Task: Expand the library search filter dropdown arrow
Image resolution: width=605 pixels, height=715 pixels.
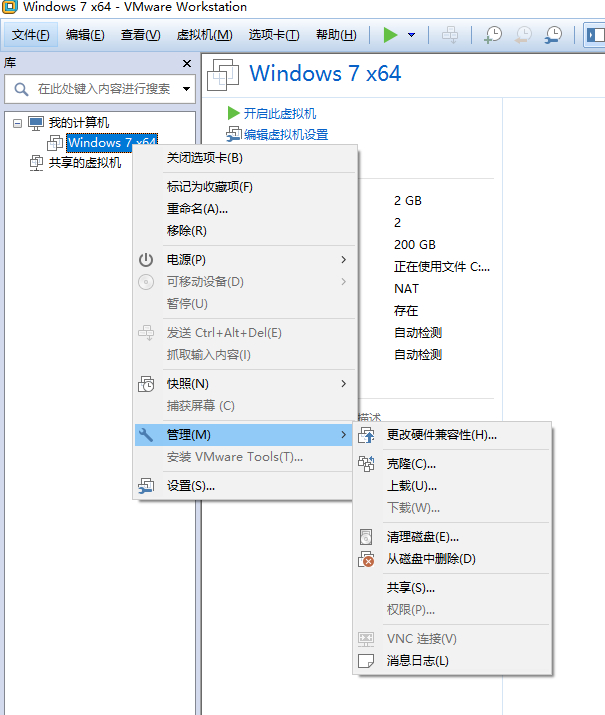Action: [x=186, y=89]
